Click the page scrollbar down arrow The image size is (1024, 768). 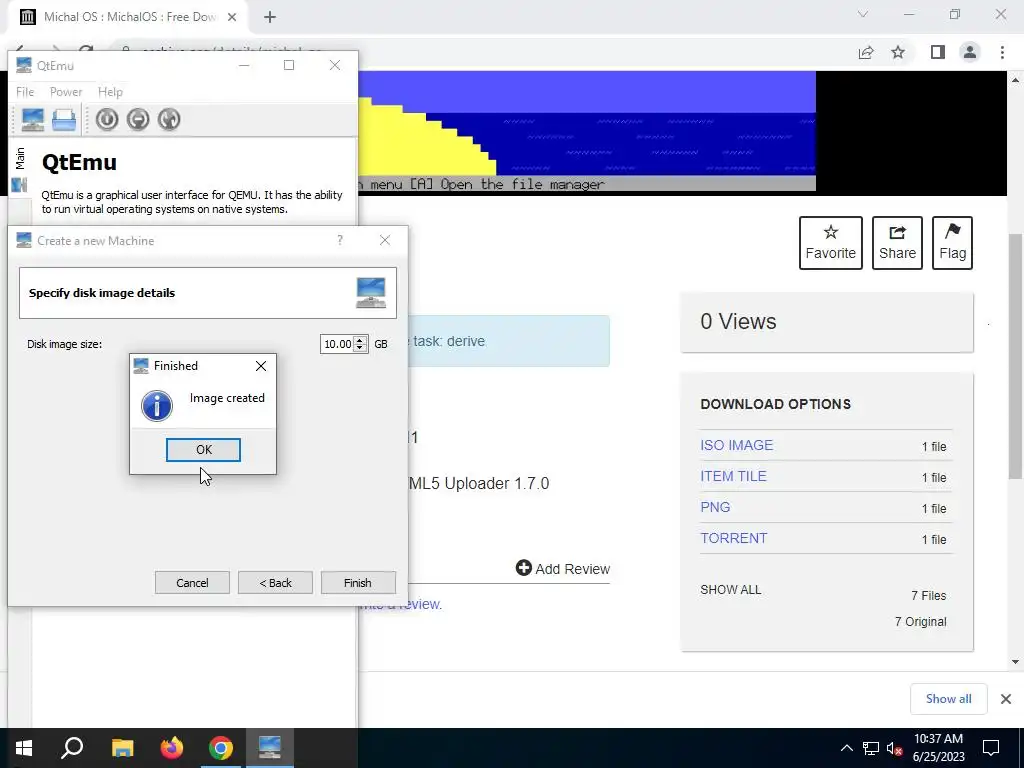pyautogui.click(x=1016, y=662)
